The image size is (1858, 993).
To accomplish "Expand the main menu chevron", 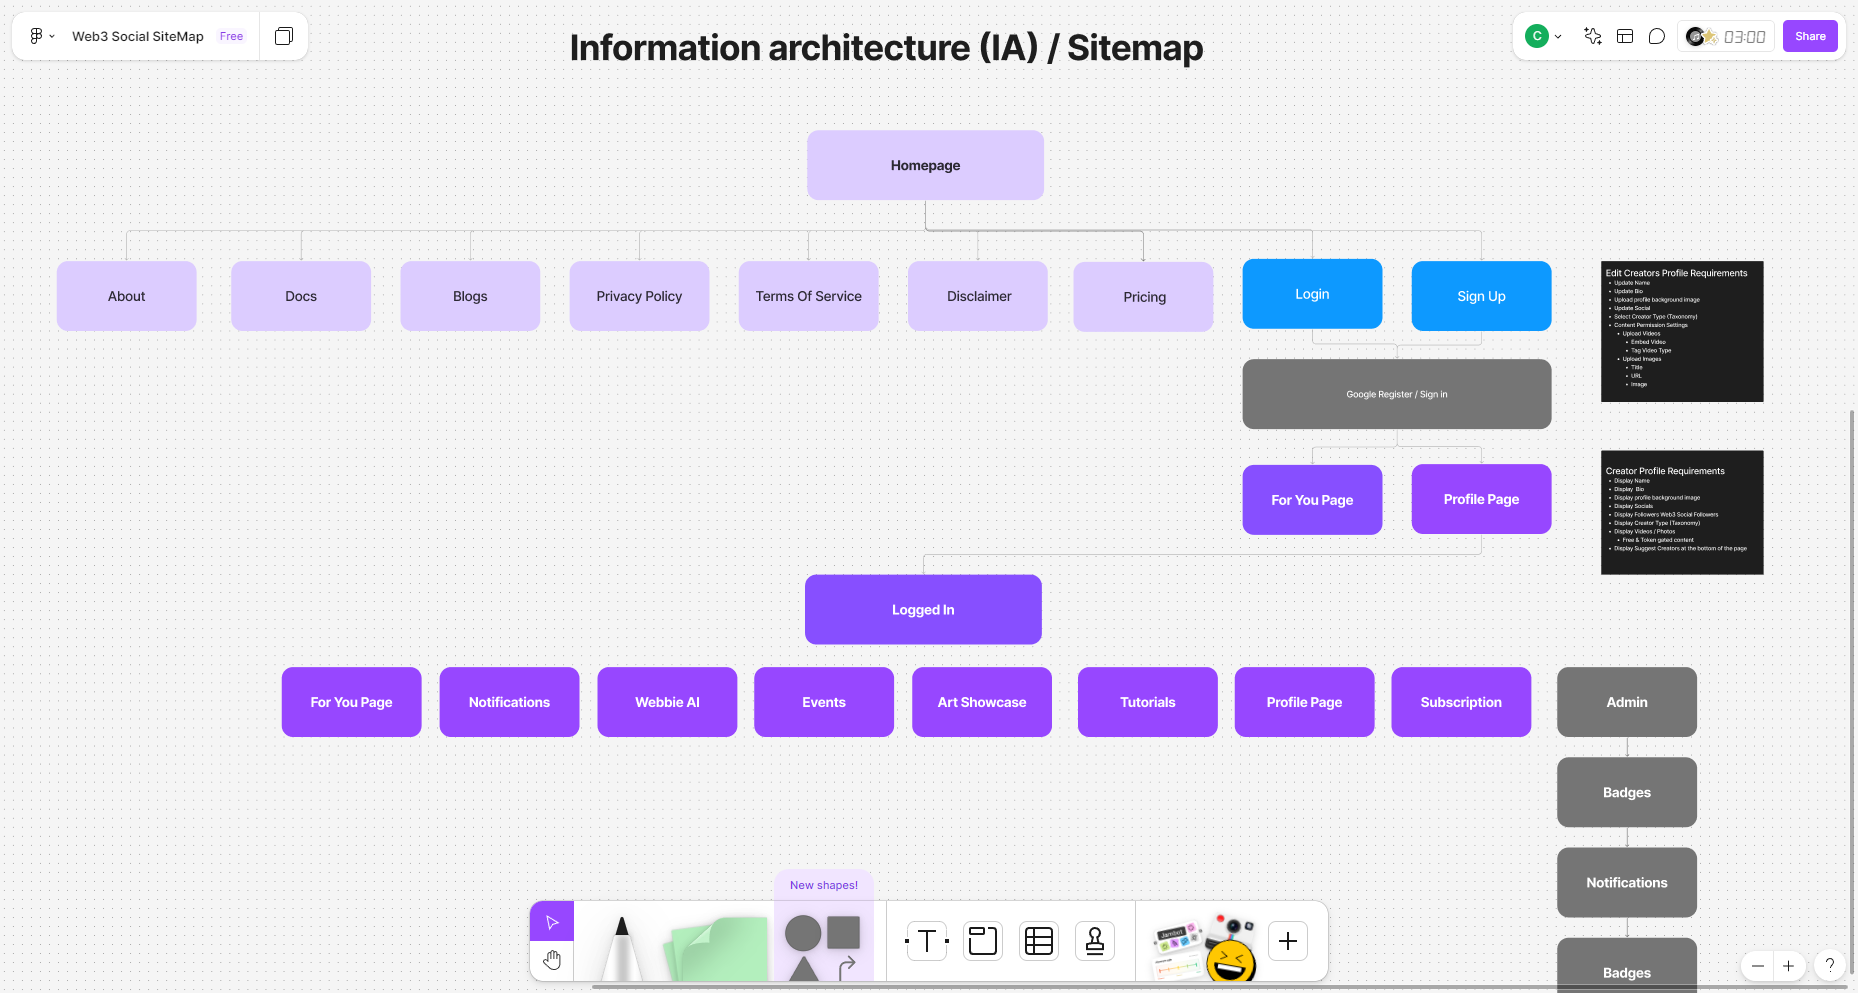I will pos(52,36).
